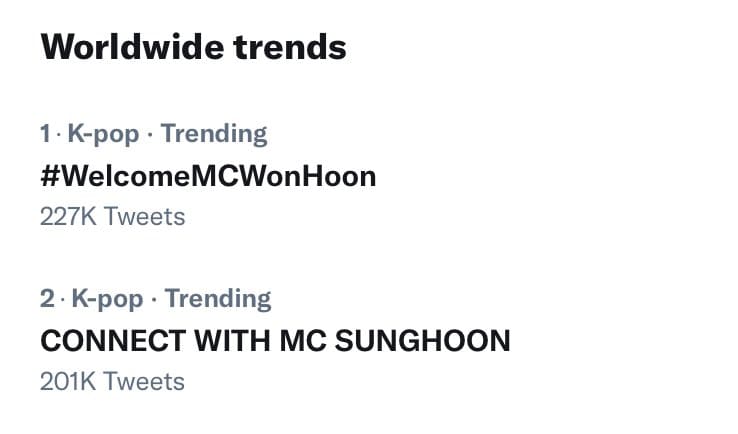
Task: Click Trending label above #WelcomeMCWonHoon
Action: (x=214, y=133)
